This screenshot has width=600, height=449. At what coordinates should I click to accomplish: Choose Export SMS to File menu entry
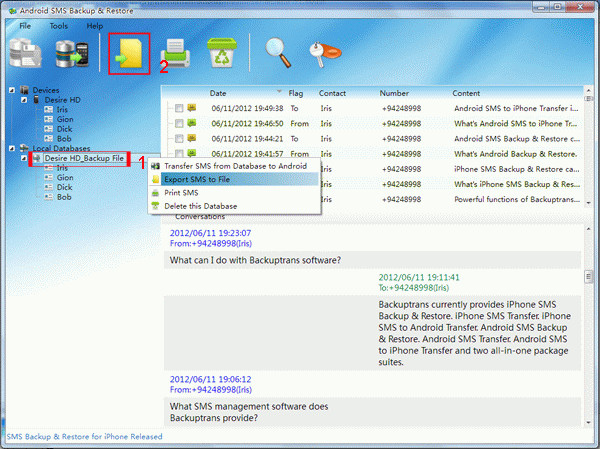[234, 179]
